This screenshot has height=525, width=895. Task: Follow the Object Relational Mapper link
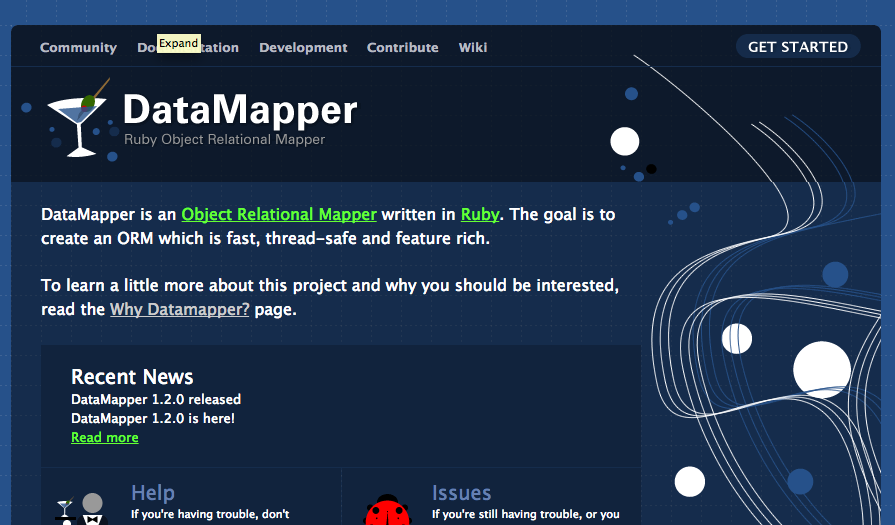tap(279, 215)
